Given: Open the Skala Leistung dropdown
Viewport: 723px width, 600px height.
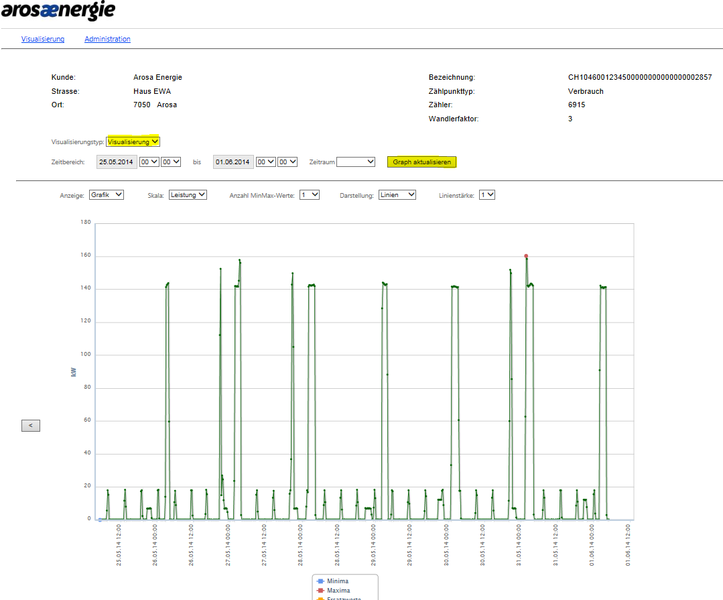Looking at the screenshot, I should 187,195.
